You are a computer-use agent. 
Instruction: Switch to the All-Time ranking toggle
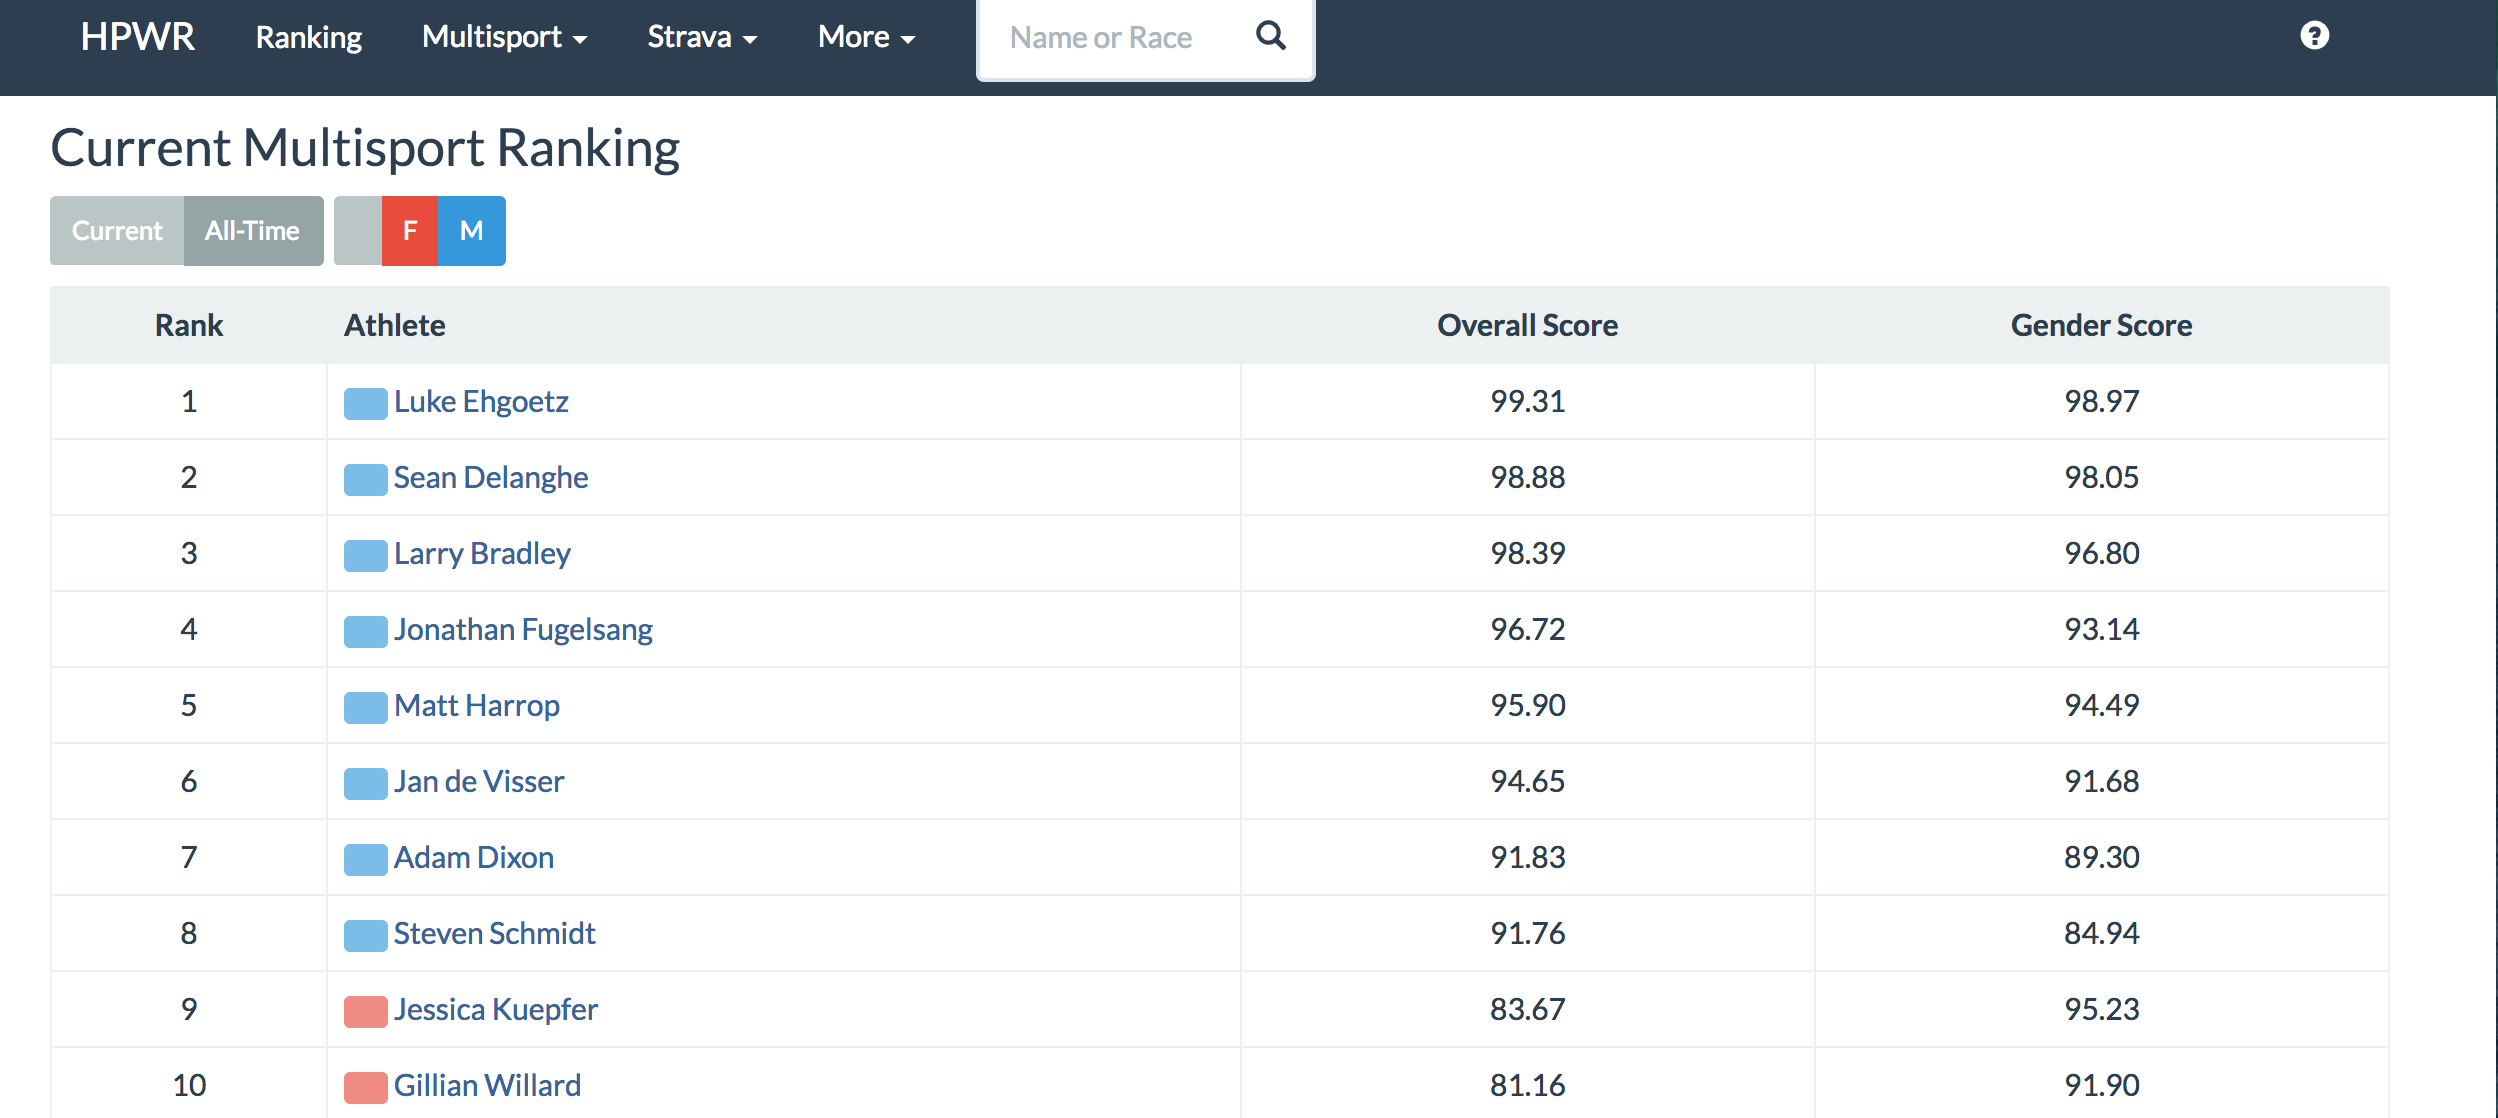tap(252, 231)
